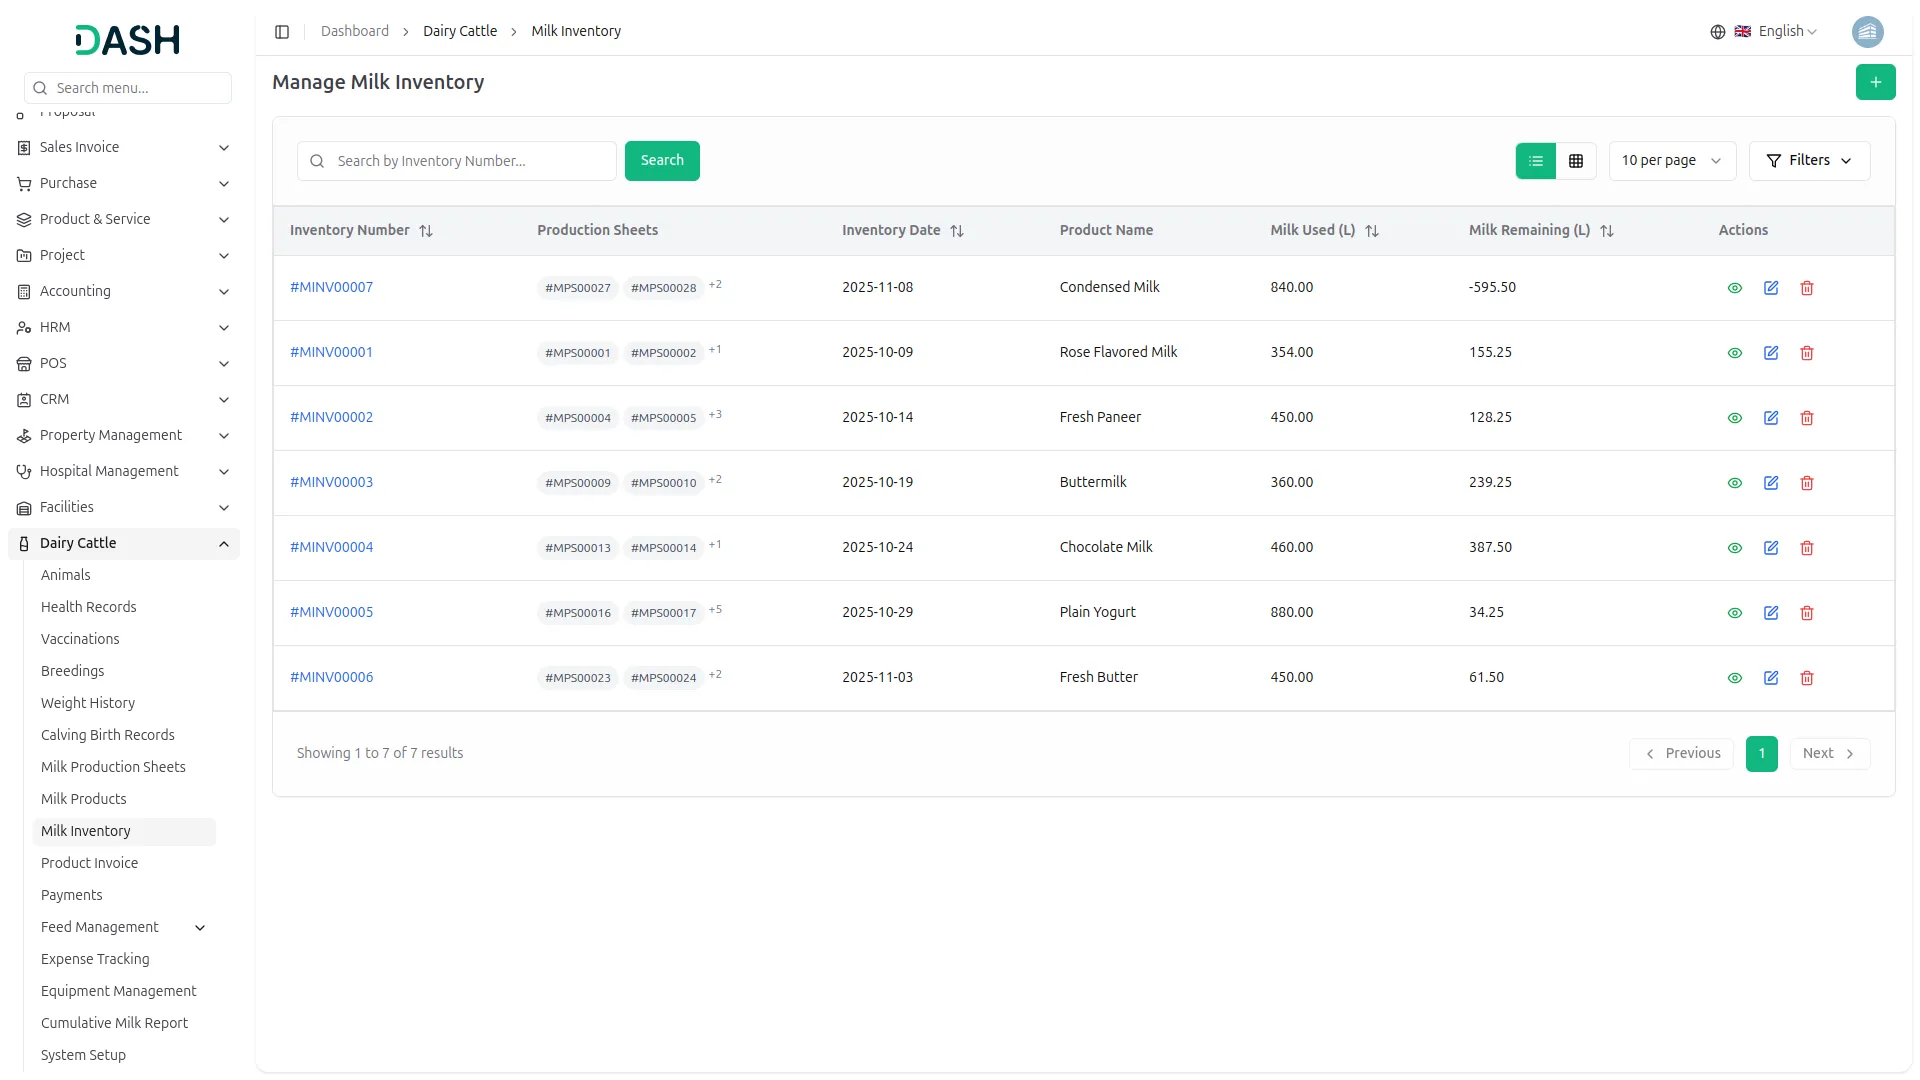This screenshot has width=1920, height=1080.
Task: Open the #MINV00004 inventory link
Action: click(x=331, y=547)
